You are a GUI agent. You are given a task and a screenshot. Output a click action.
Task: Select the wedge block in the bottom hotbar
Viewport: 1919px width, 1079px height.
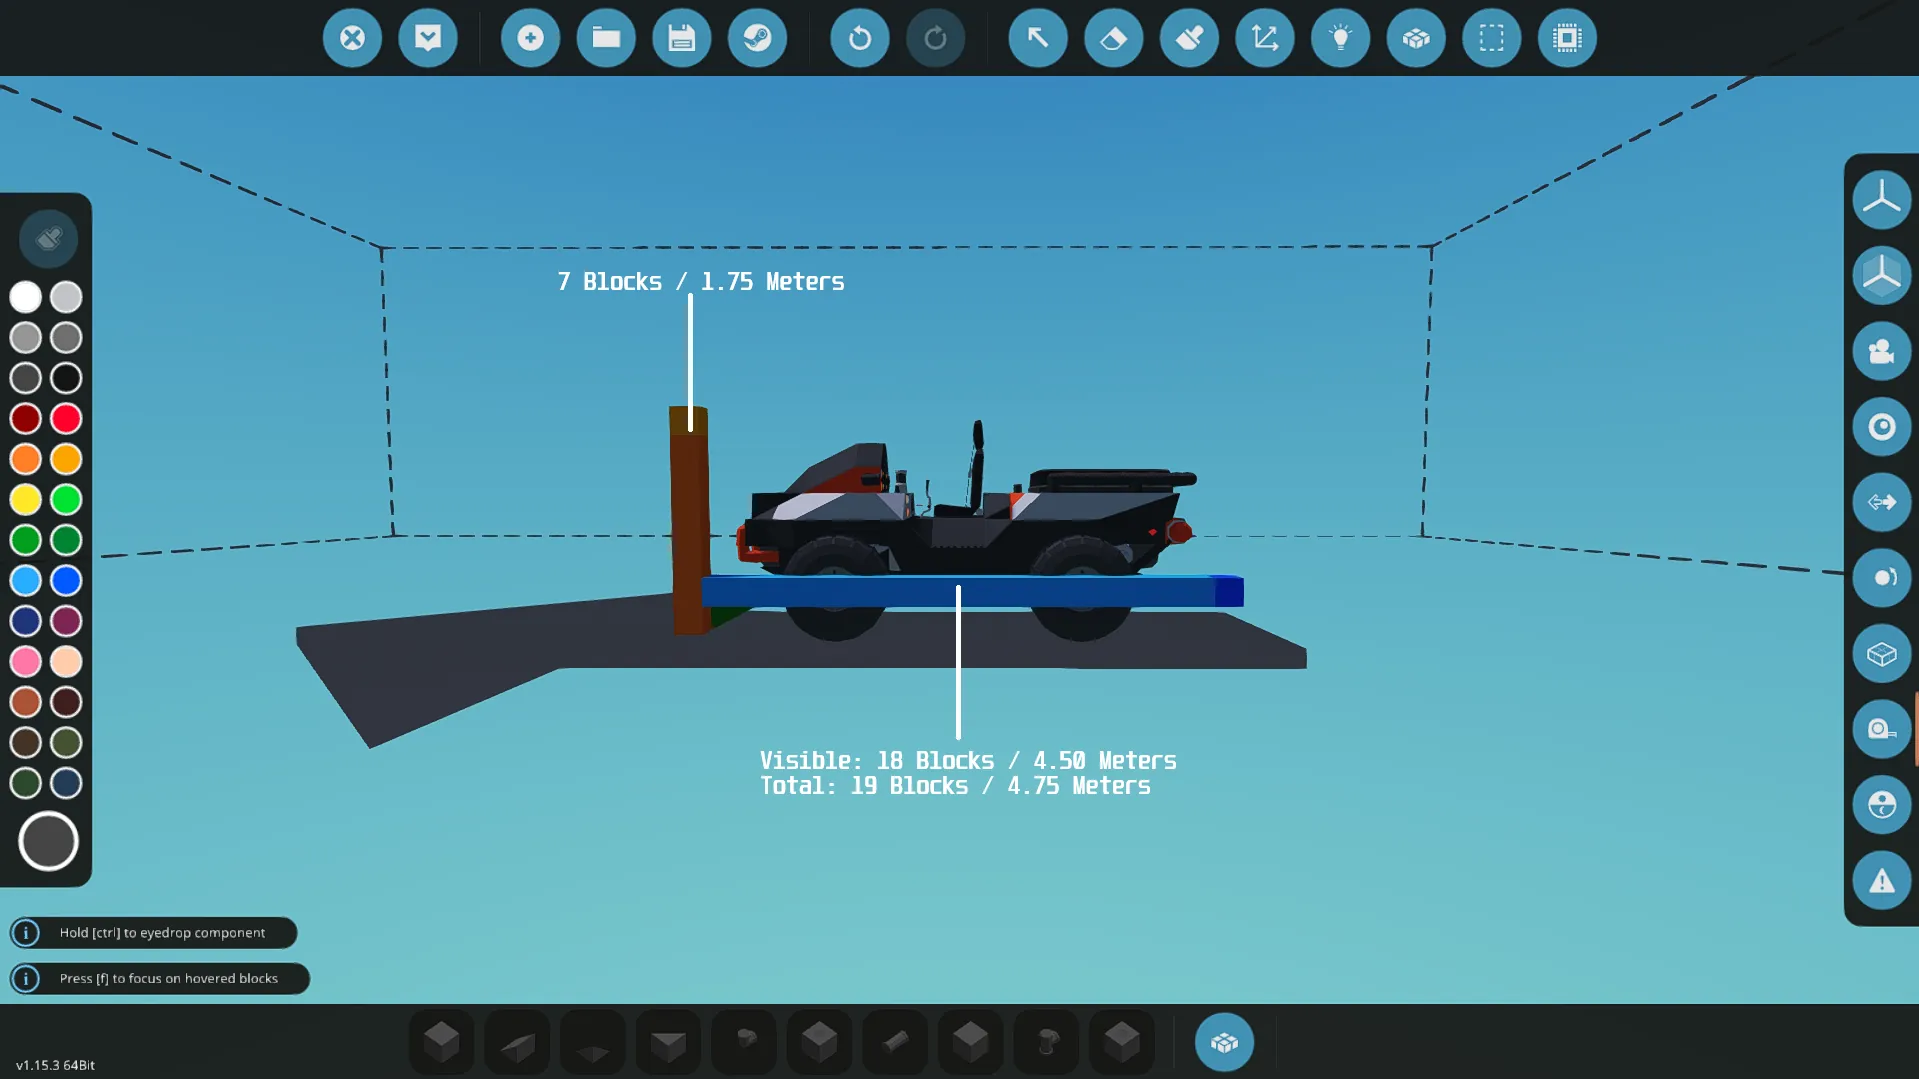coord(517,1042)
